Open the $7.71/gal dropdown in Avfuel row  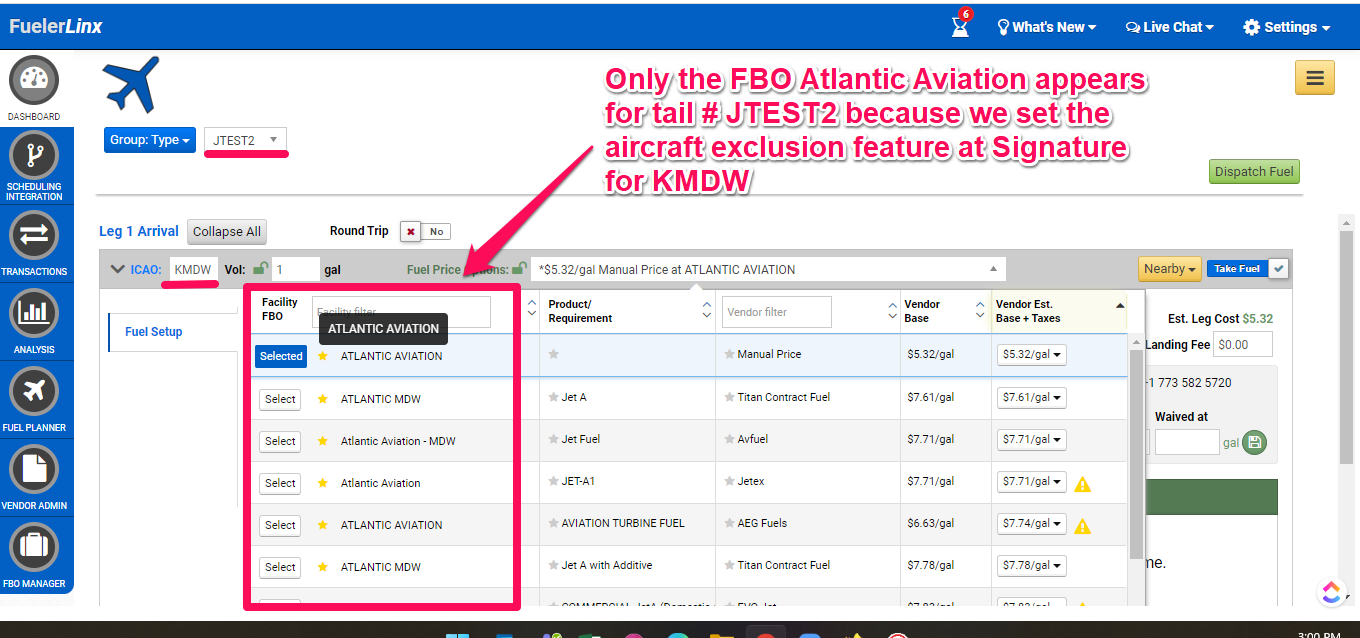coord(1032,440)
